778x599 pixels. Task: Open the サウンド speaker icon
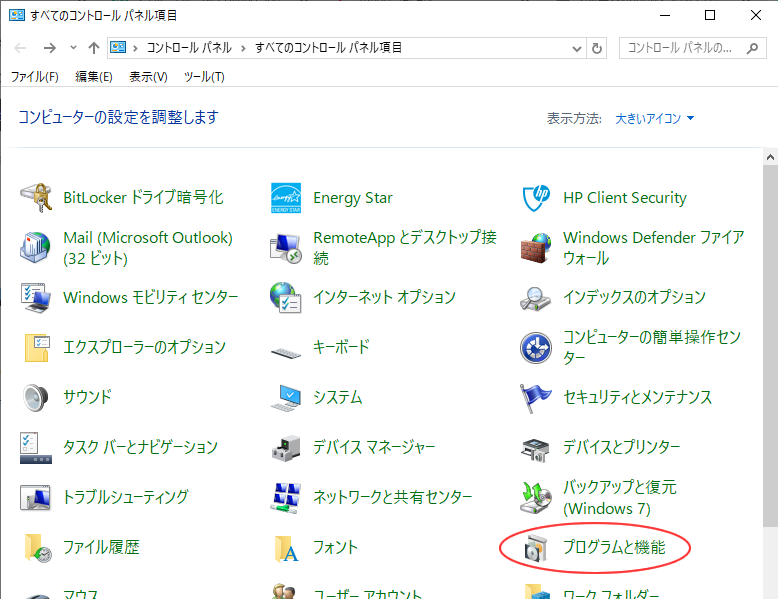click(36, 397)
